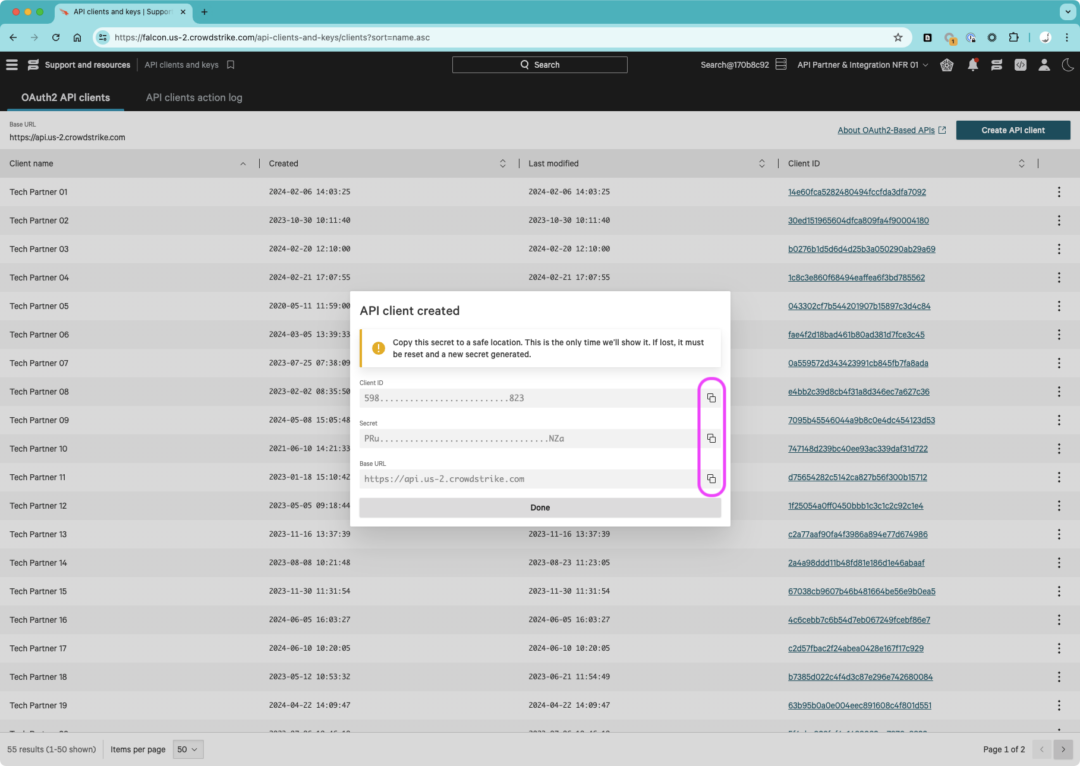The image size is (1080, 766).
Task: Select the API clients and keys browser tab
Action: coord(123,12)
